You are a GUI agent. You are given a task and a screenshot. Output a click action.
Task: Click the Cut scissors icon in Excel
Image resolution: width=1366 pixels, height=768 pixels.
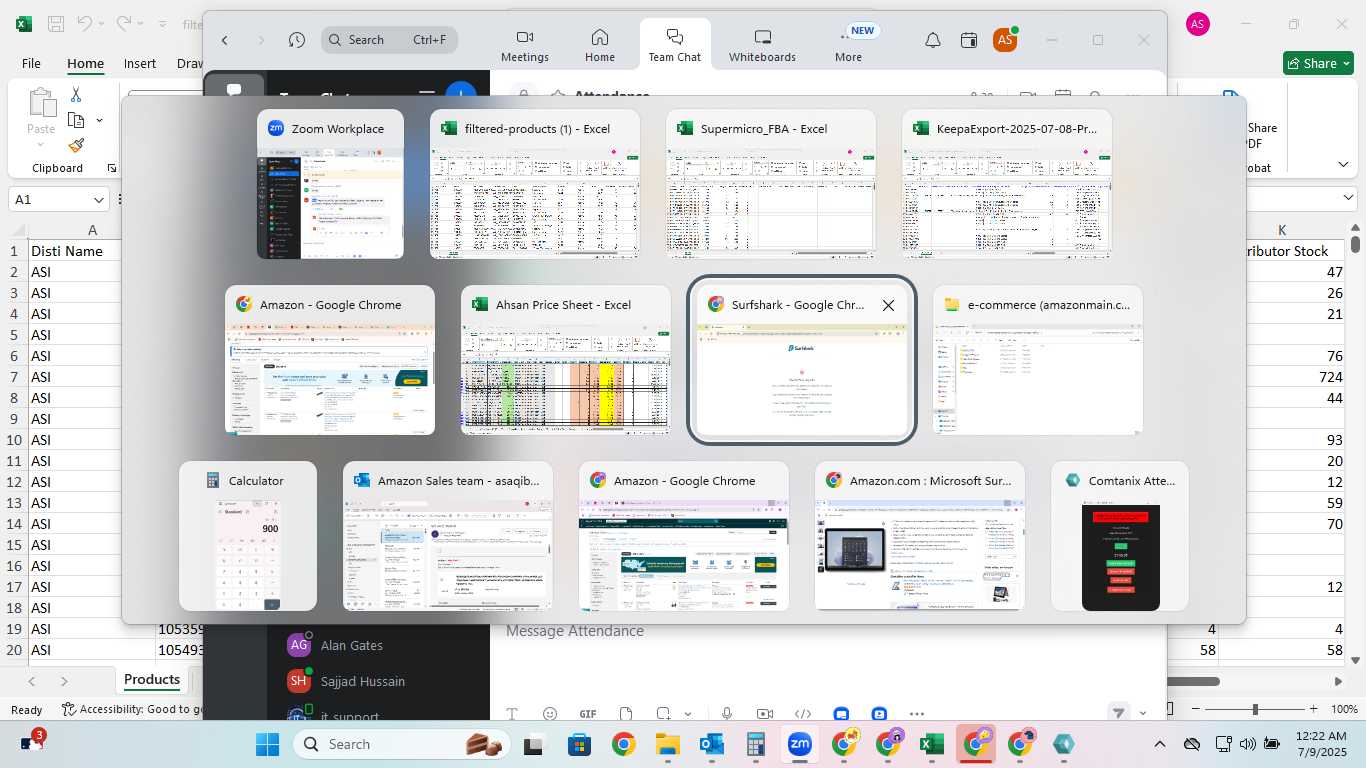(76, 95)
